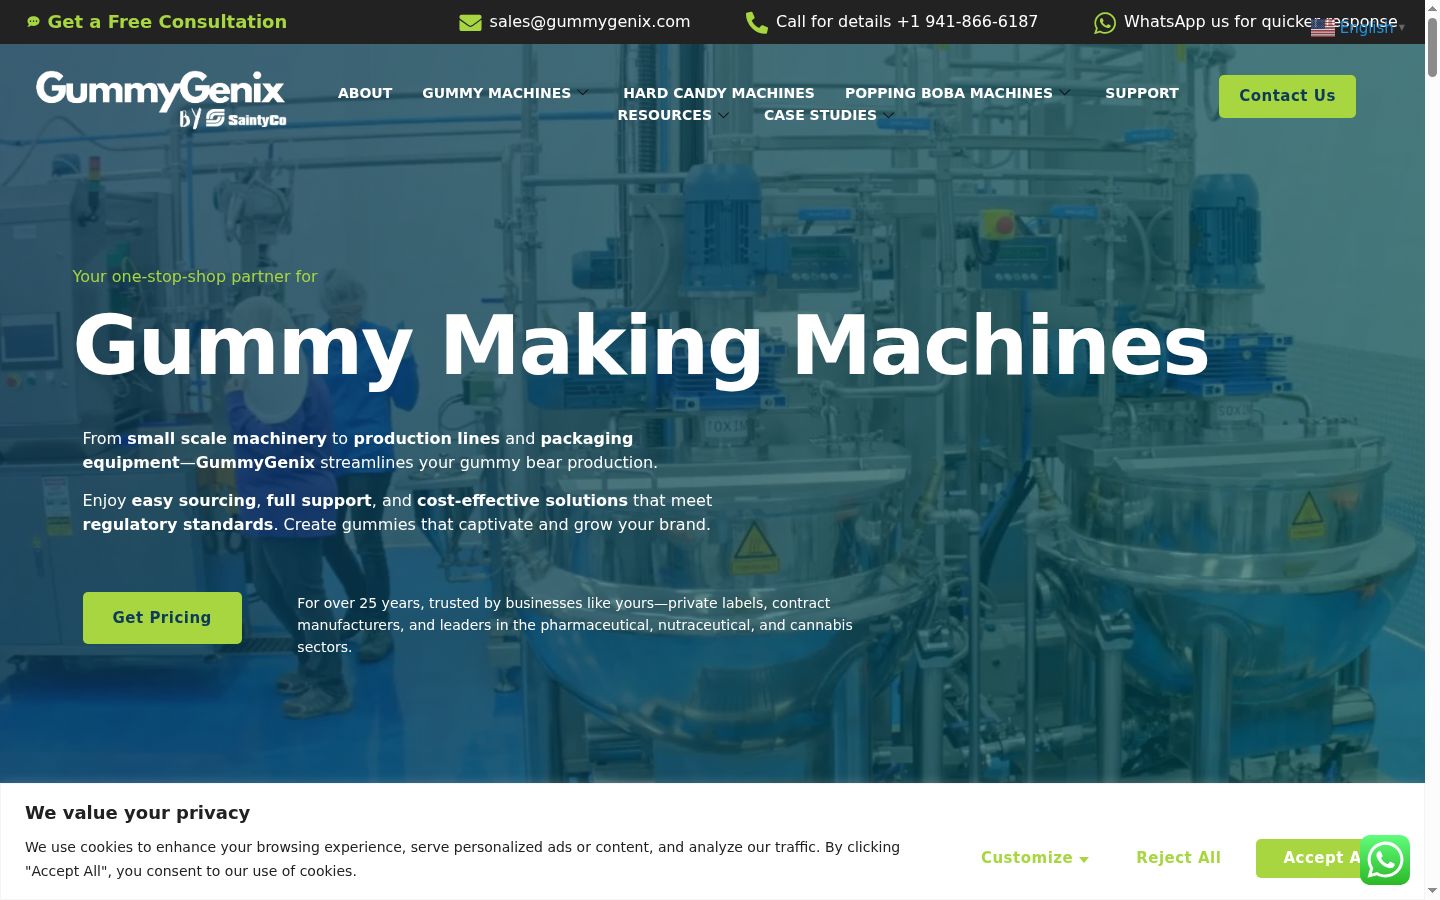Viewport: 1440px width, 900px height.
Task: Accept all cookies
Action: [x=1322, y=858]
